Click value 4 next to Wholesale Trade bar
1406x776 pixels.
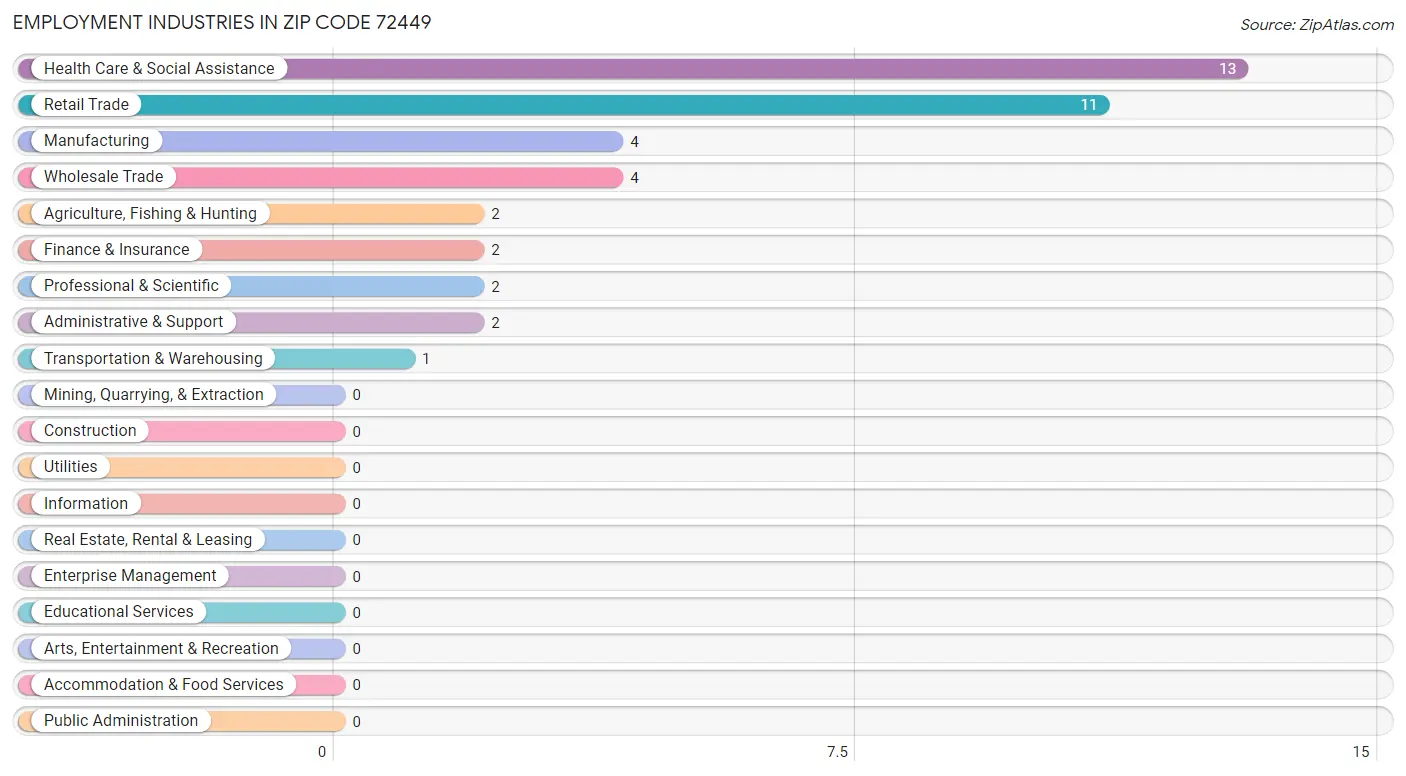(x=634, y=178)
